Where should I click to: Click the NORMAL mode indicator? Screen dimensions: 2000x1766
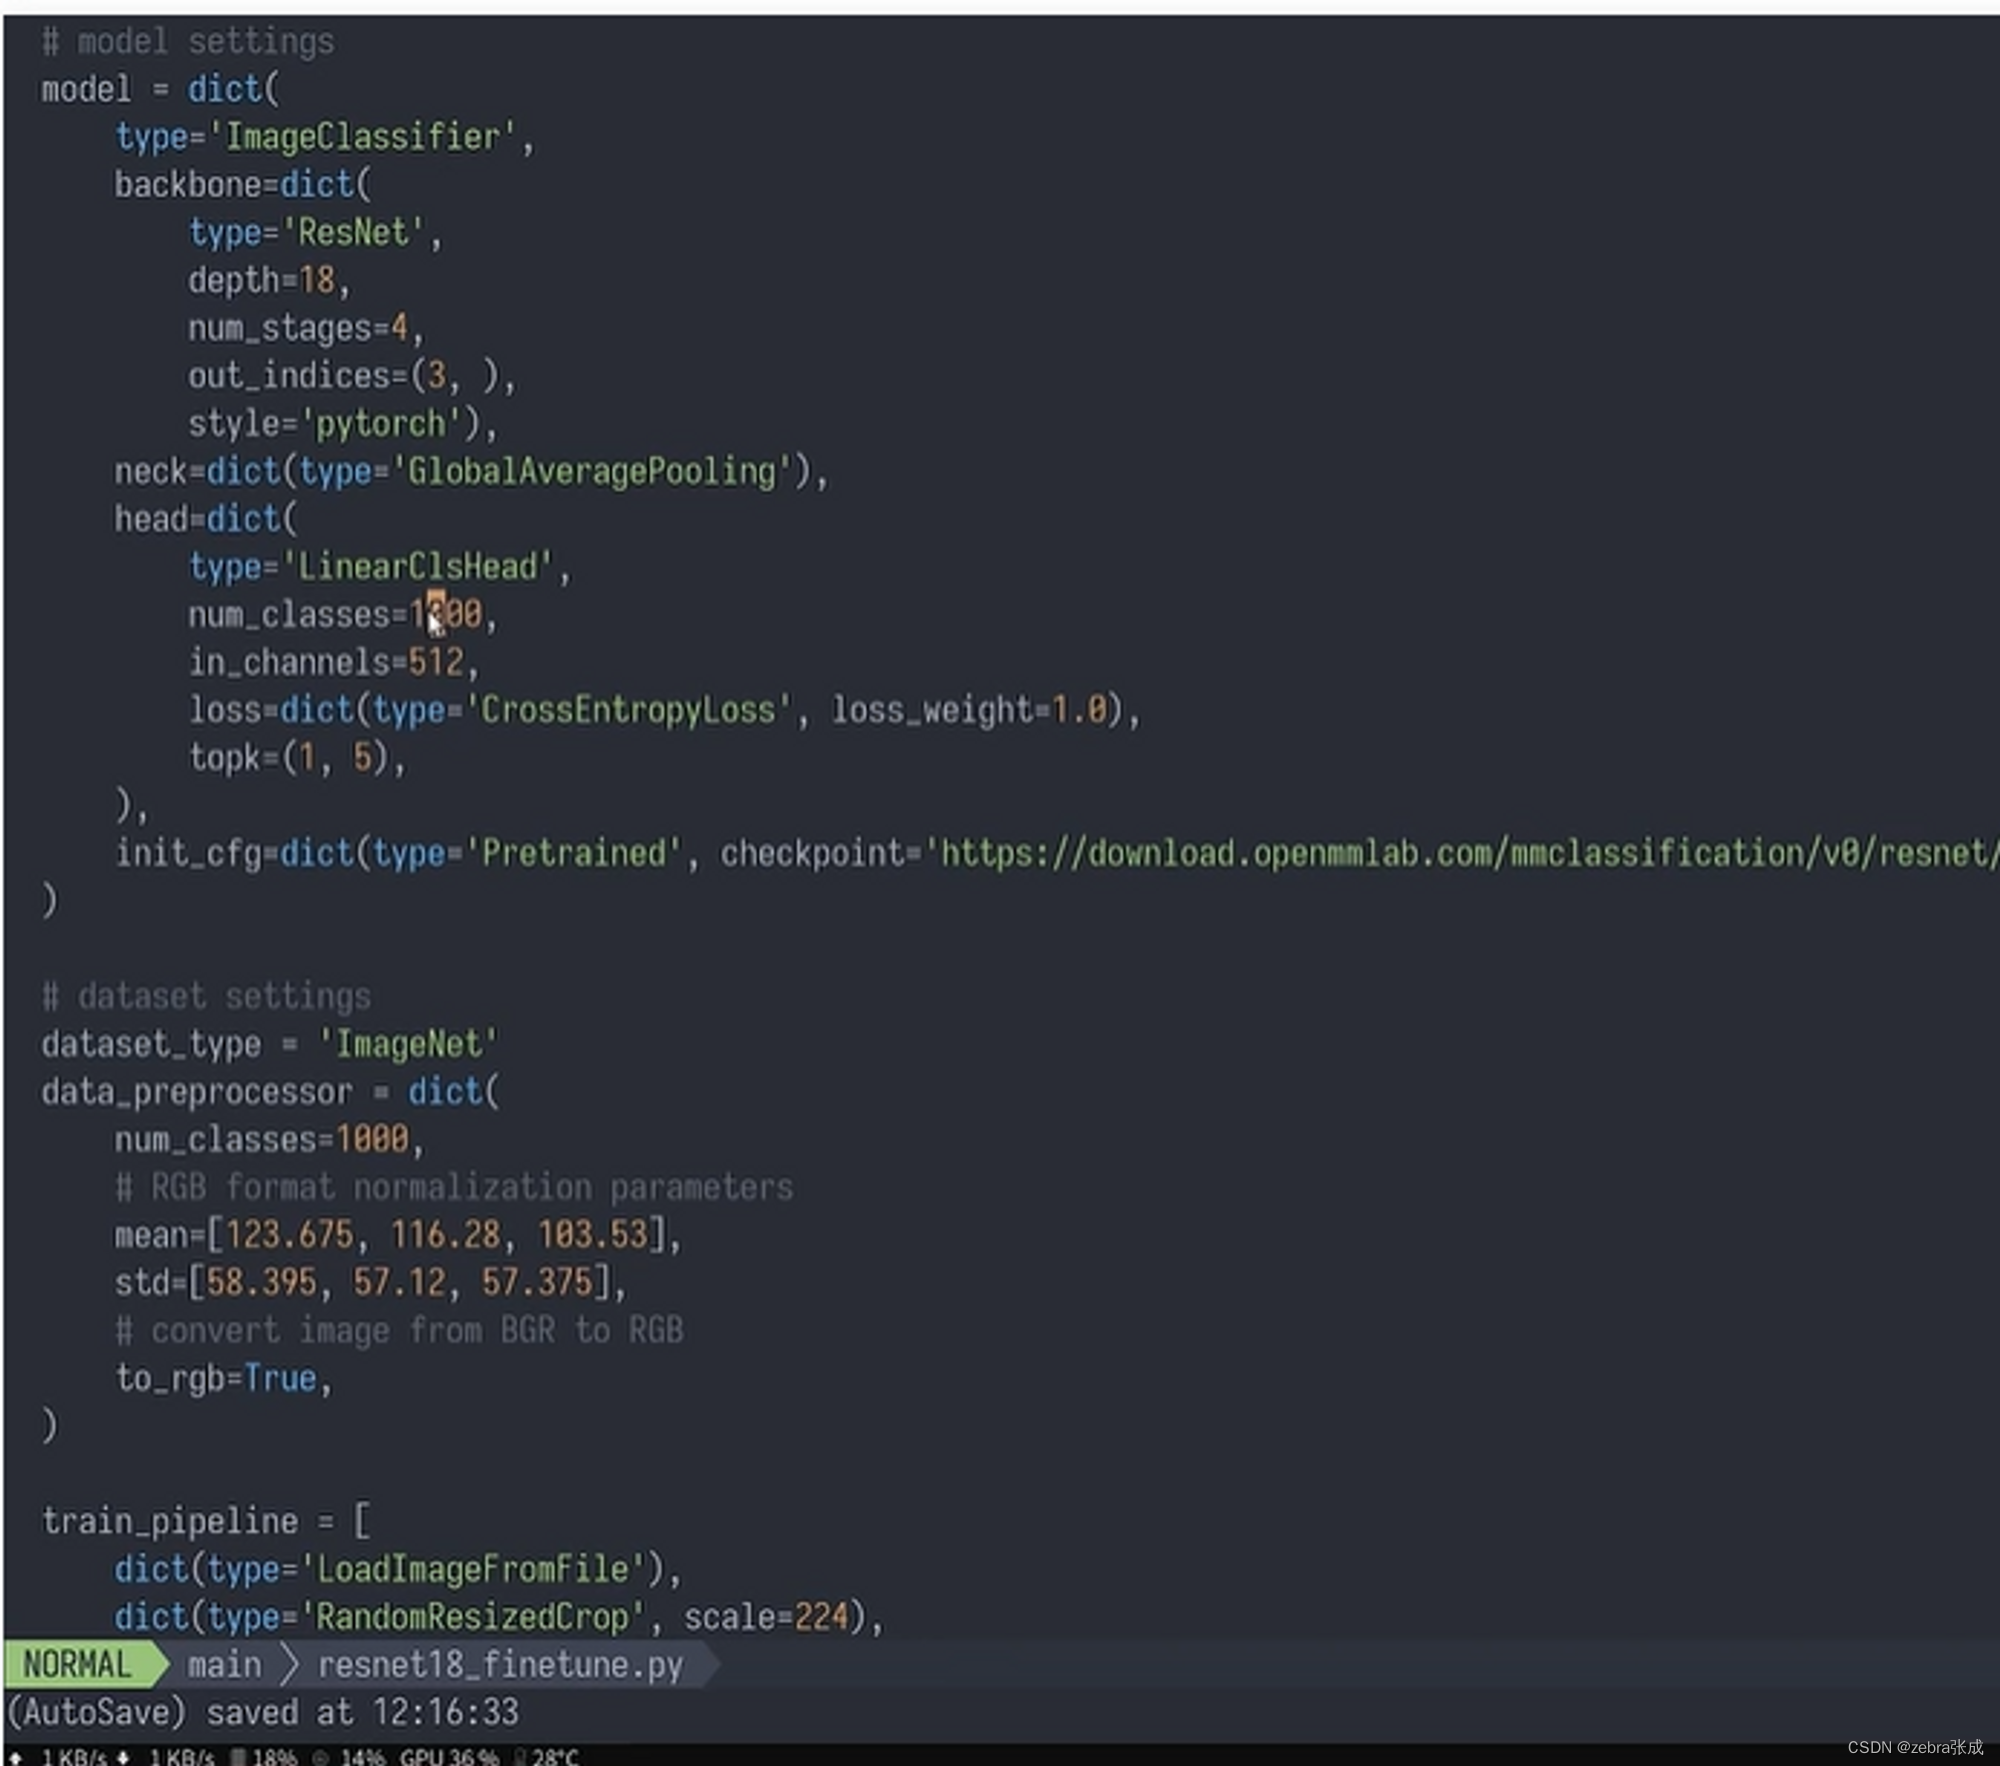[x=78, y=1665]
